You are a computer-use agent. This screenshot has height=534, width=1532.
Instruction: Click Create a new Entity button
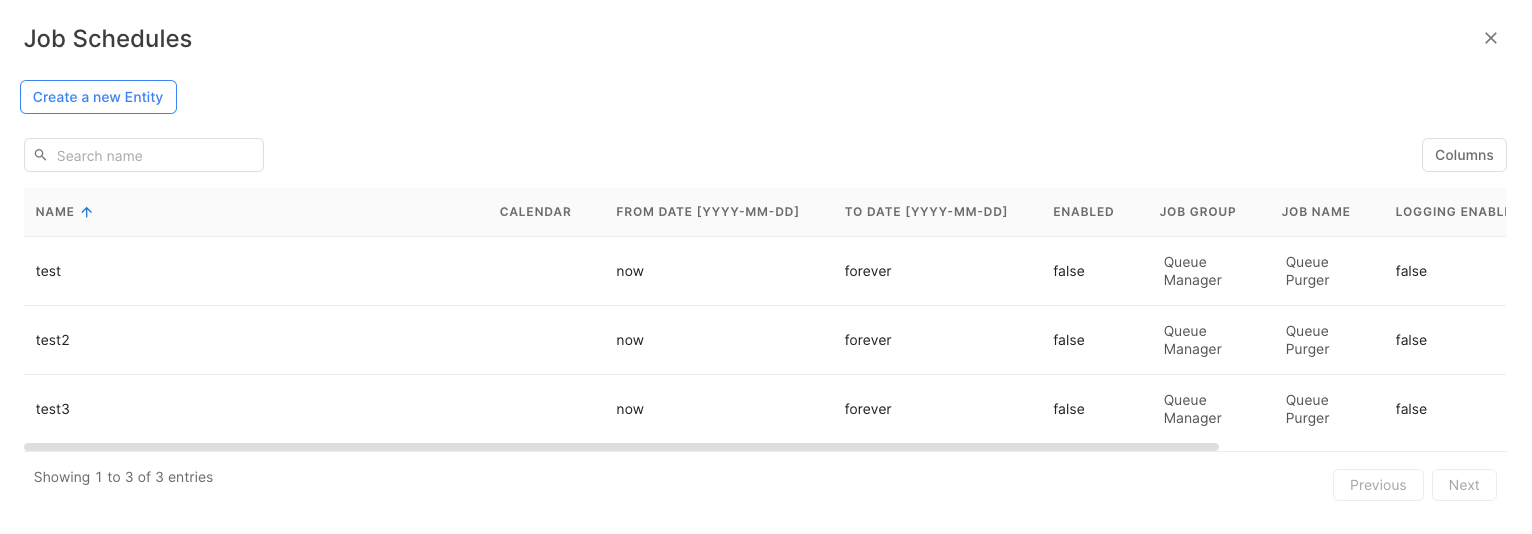tap(98, 97)
